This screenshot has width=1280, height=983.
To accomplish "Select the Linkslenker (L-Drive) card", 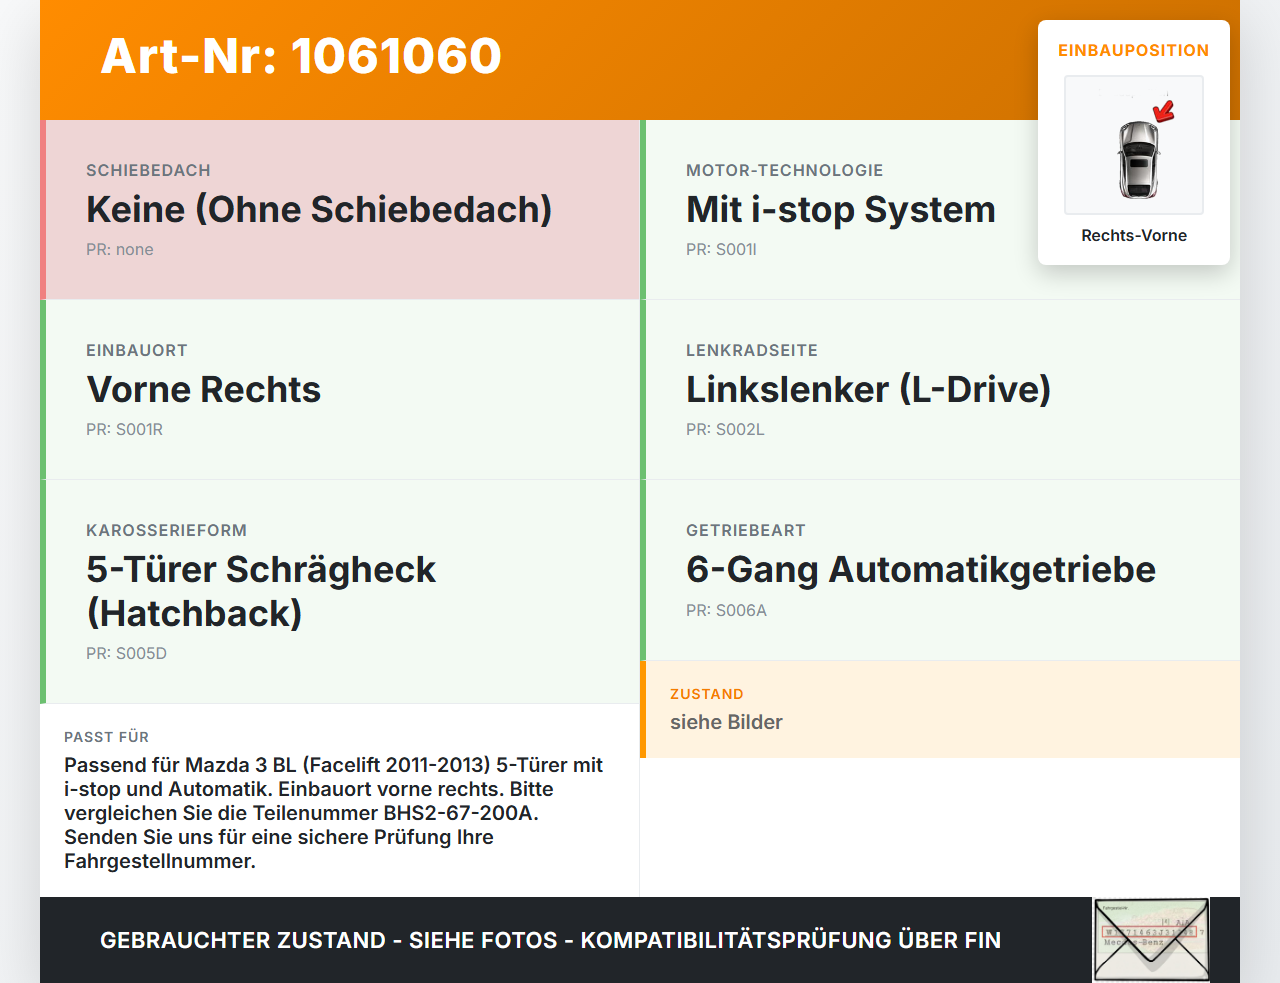I will [x=940, y=390].
